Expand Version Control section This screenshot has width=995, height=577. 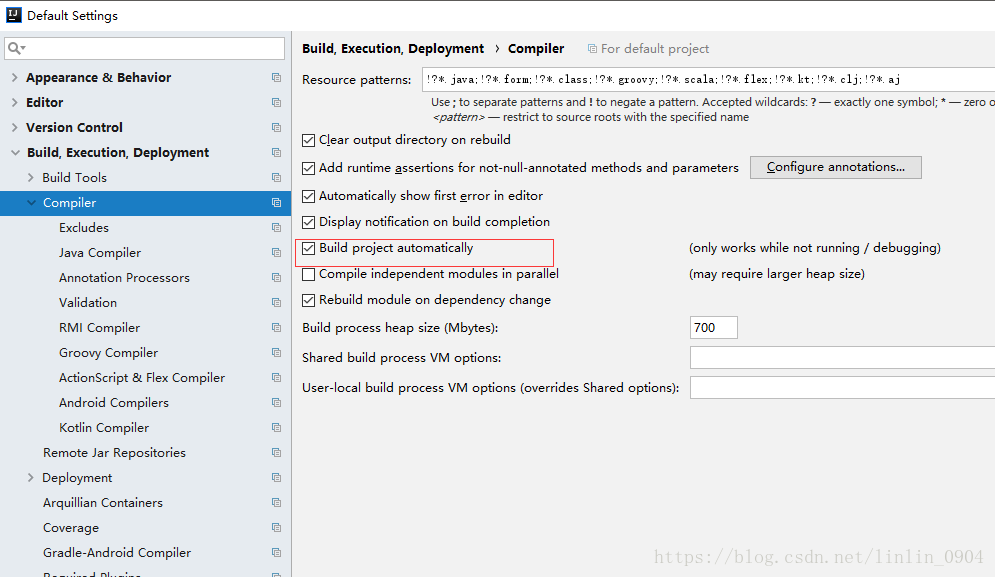pos(15,128)
